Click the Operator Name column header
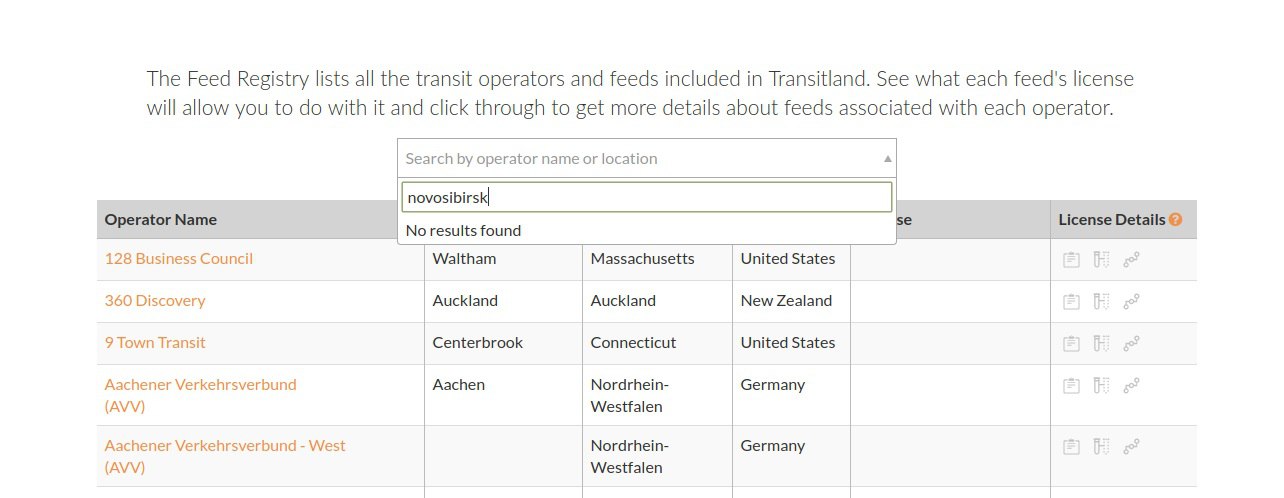This screenshot has width=1284, height=498. 161,219
